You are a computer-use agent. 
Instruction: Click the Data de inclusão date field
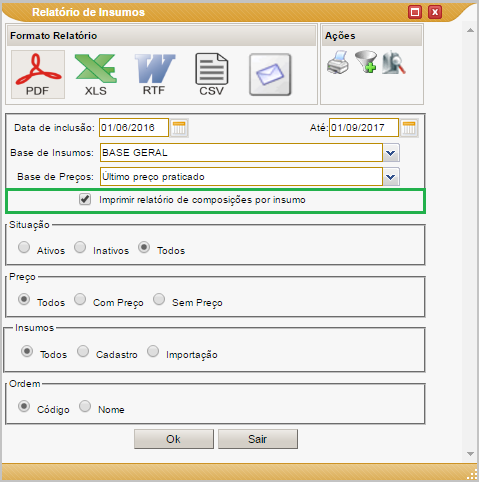pos(134,128)
